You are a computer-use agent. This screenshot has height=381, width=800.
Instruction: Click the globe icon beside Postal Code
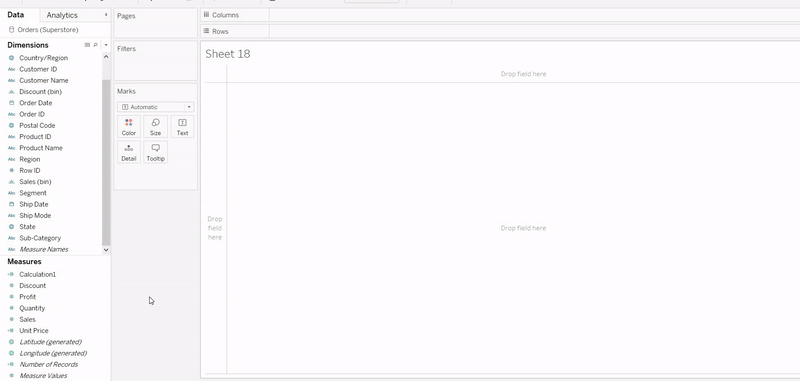pyautogui.click(x=11, y=125)
